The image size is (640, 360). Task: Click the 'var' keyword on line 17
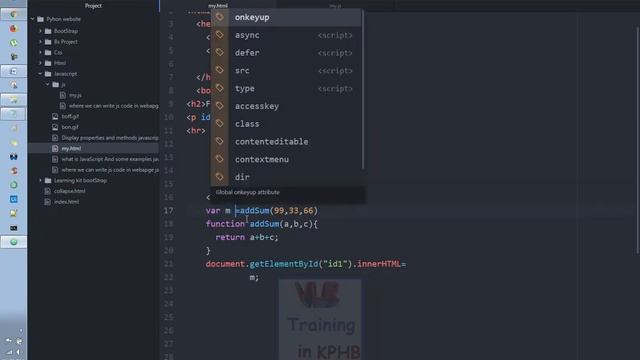click(x=213, y=211)
